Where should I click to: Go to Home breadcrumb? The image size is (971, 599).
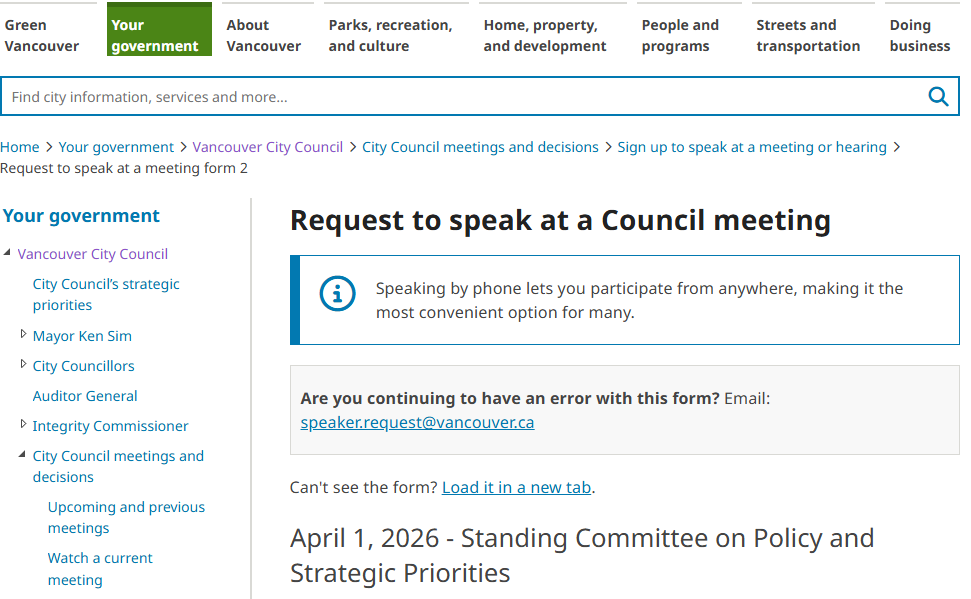pyautogui.click(x=20, y=147)
